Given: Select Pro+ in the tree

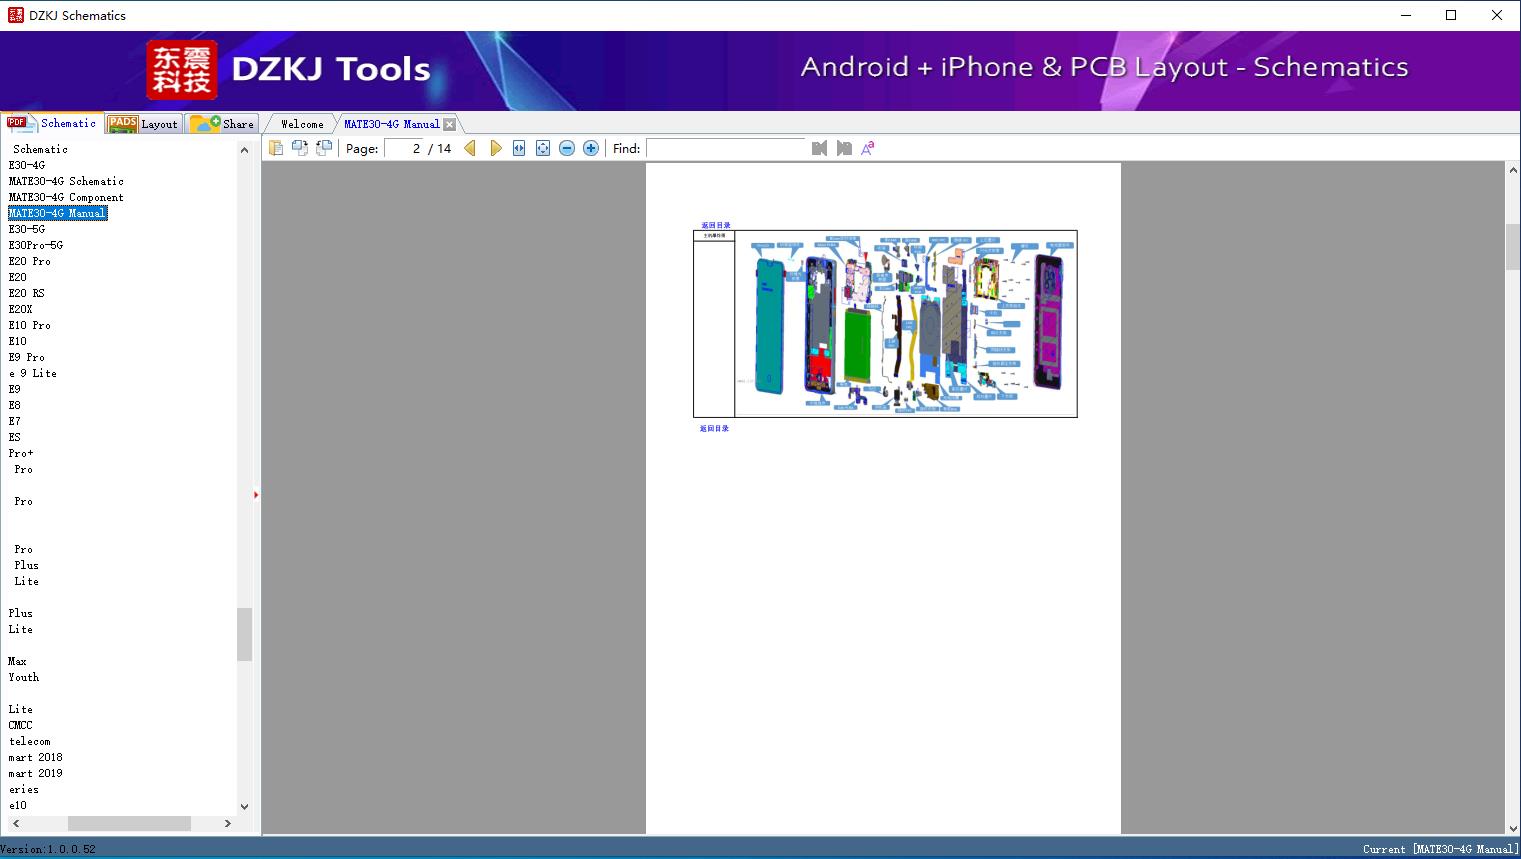Looking at the screenshot, I should click(x=21, y=453).
